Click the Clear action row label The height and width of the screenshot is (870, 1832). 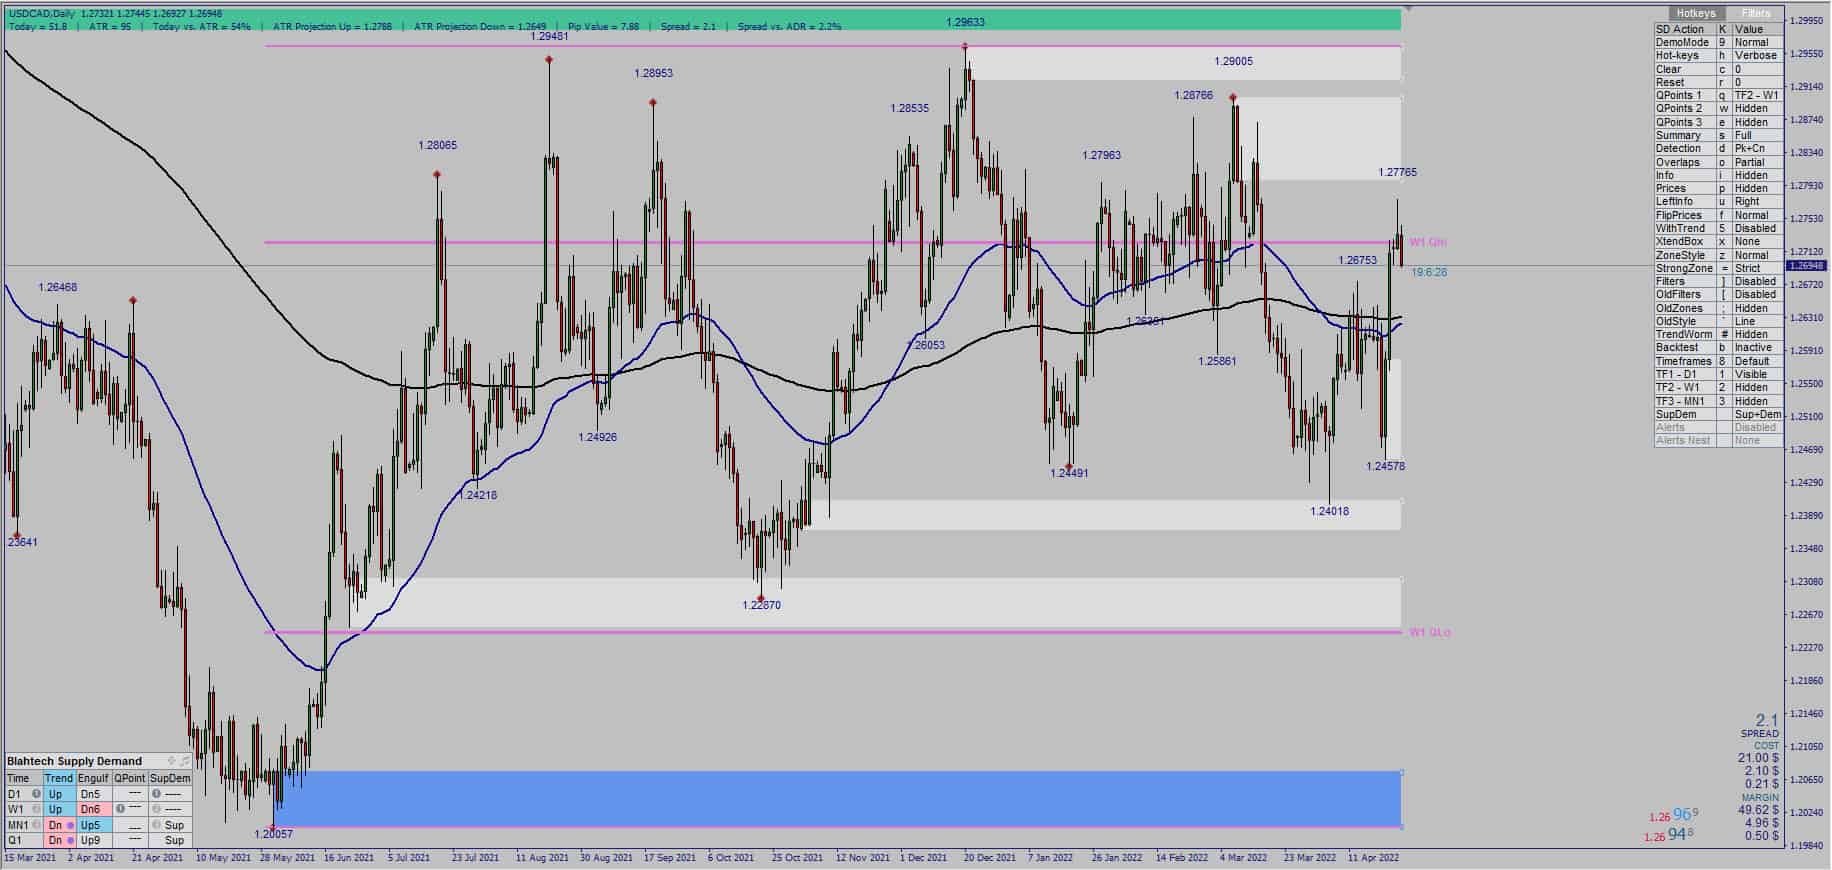(x=1685, y=69)
